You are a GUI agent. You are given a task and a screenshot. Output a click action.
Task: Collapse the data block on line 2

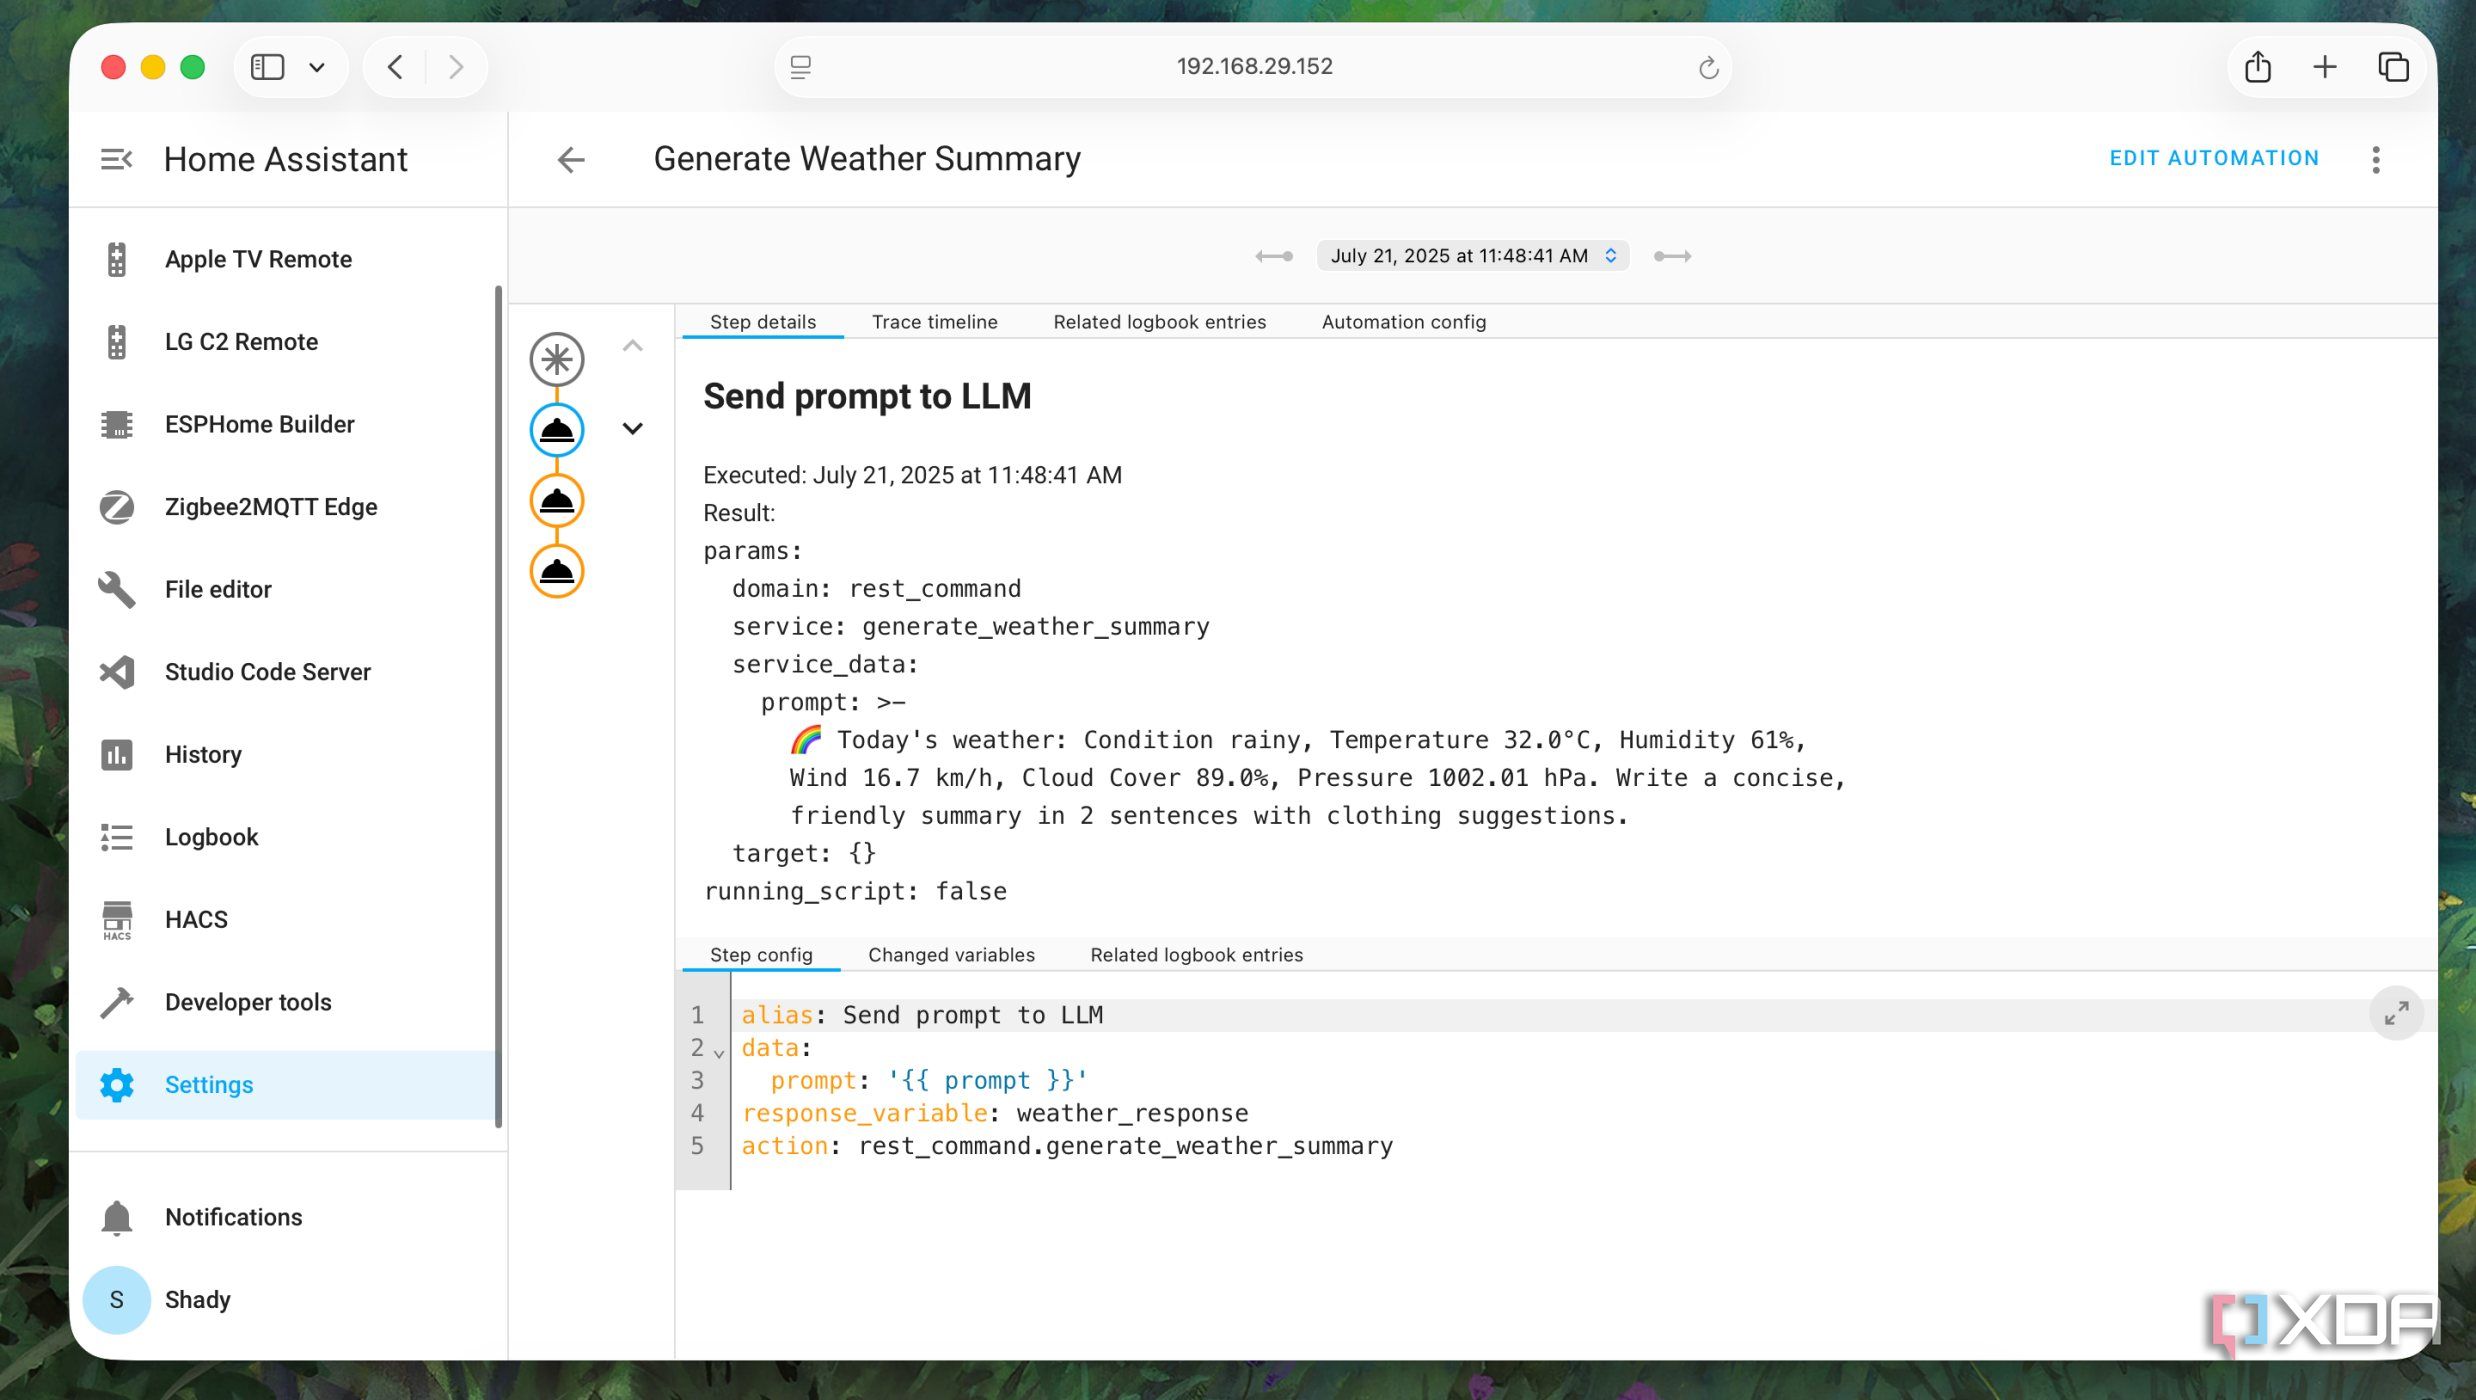click(x=718, y=1052)
